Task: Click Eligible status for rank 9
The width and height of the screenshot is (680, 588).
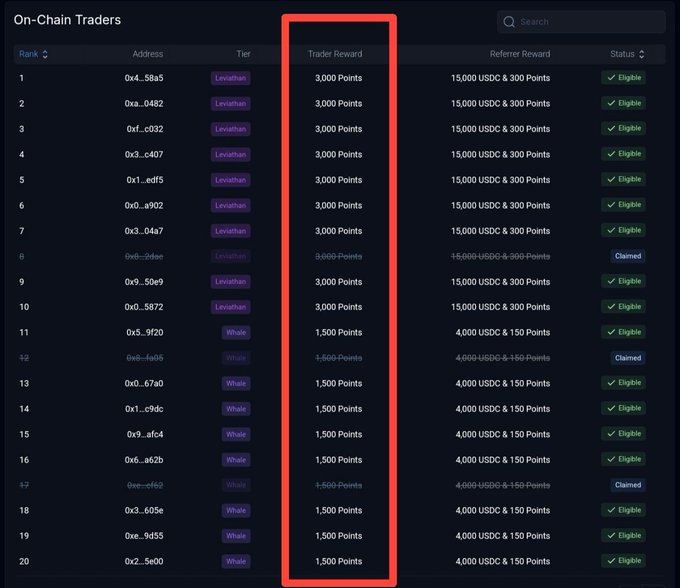Action: click(x=623, y=281)
